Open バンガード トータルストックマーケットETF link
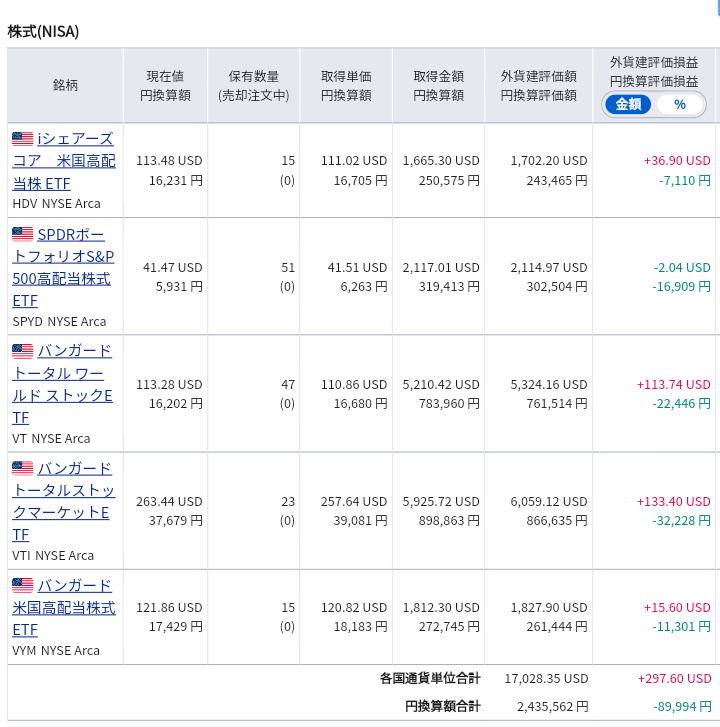This screenshot has height=727, width=720. pos(64,501)
